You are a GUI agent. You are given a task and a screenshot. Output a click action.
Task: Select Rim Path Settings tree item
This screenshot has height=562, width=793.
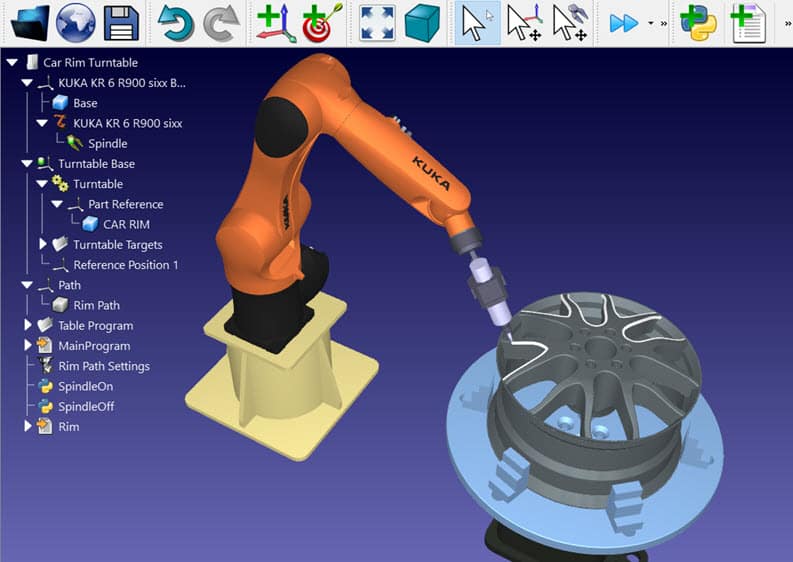(103, 366)
